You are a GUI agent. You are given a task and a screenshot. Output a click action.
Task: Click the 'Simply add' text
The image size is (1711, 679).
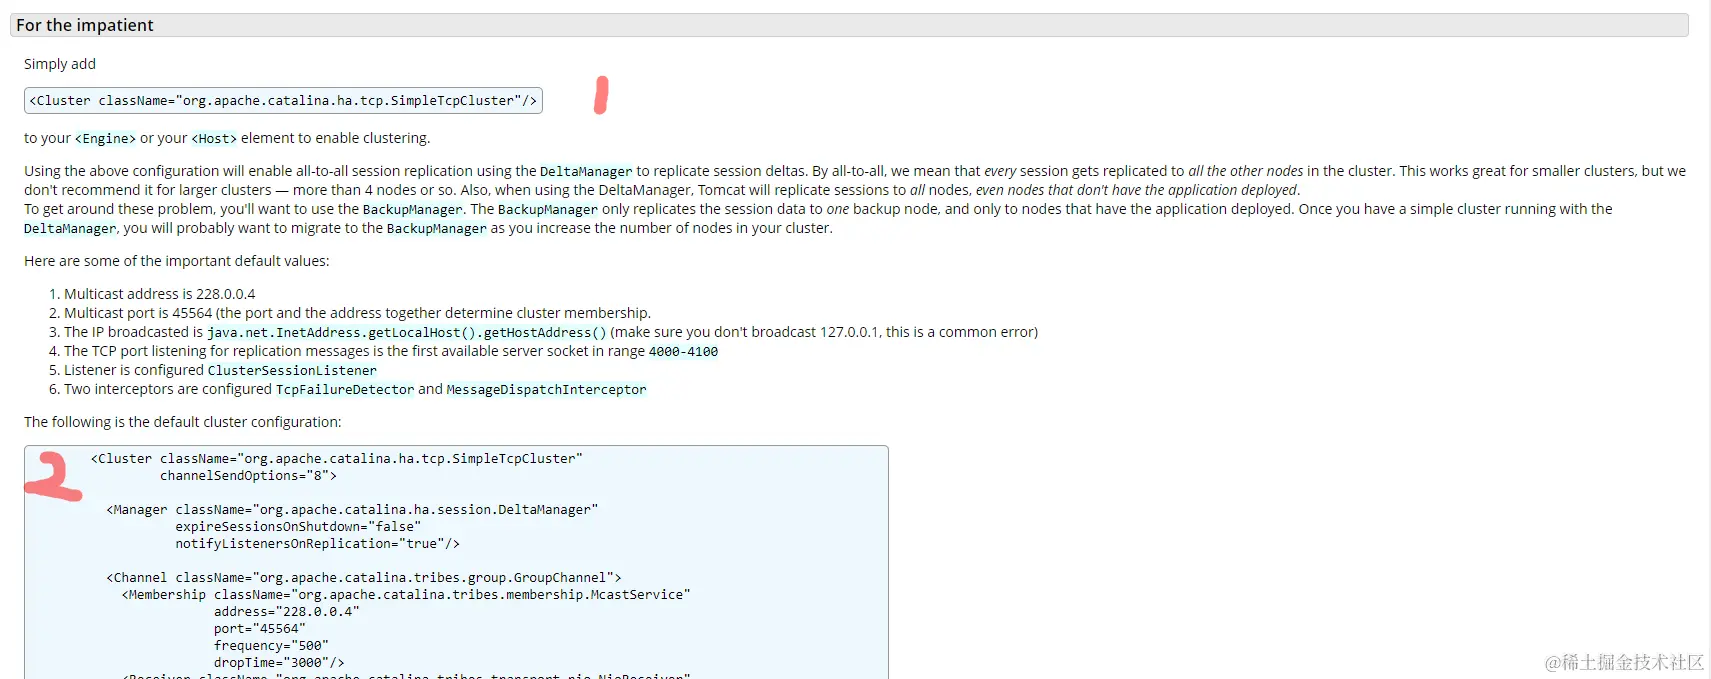[60, 64]
